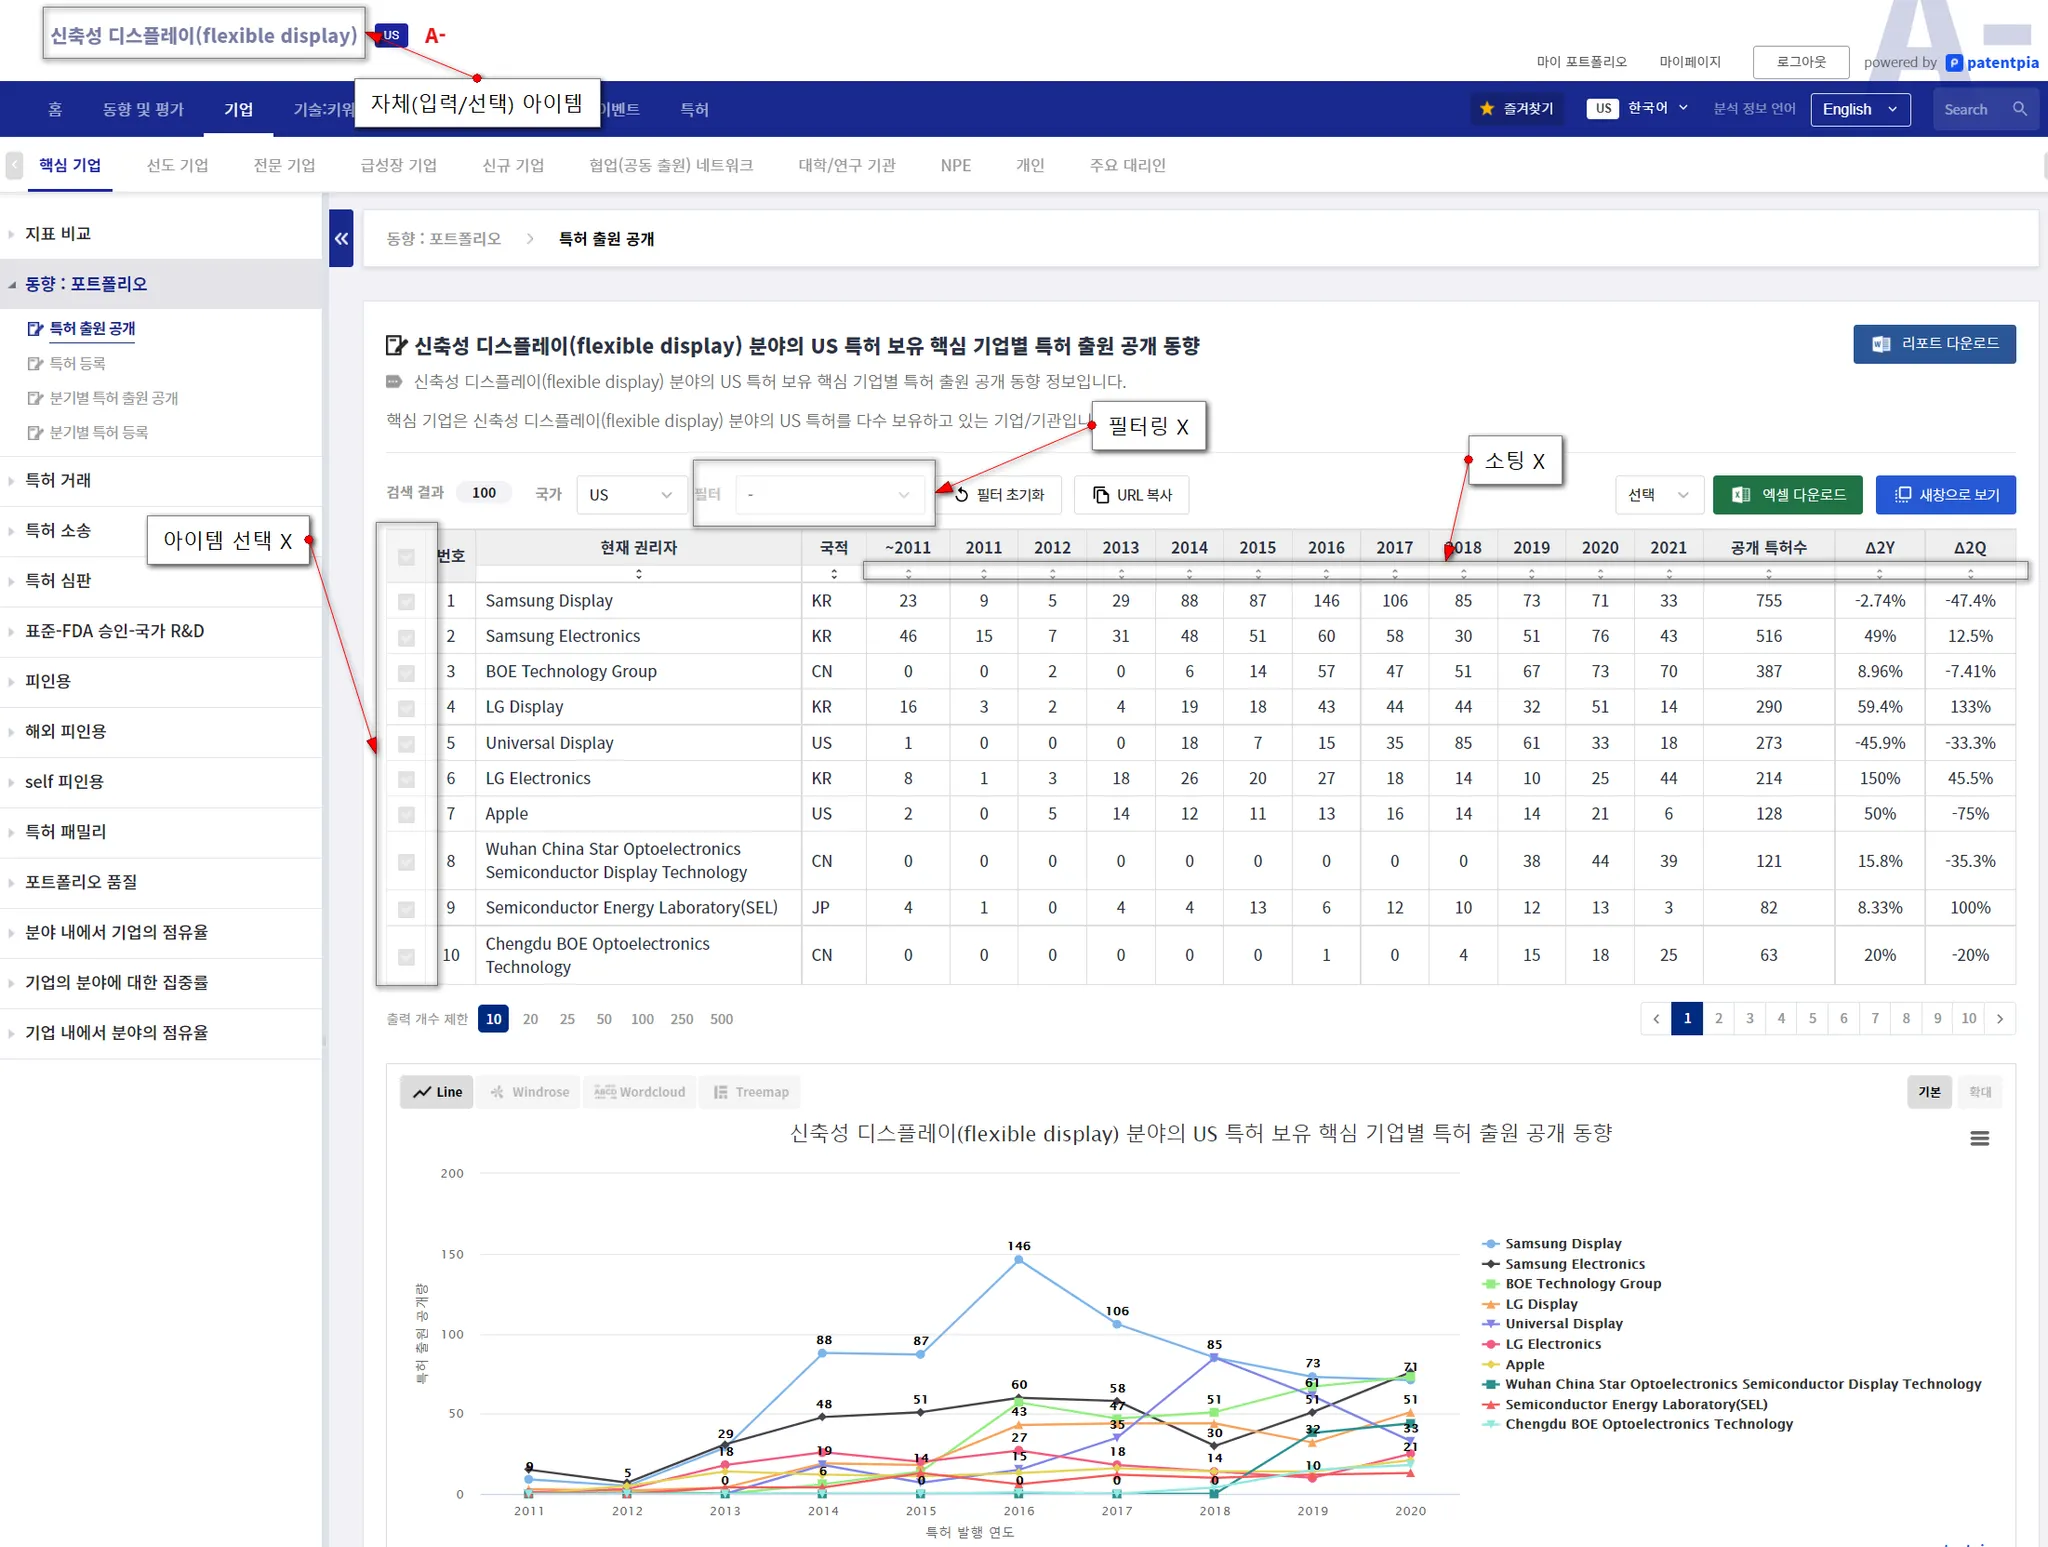The width and height of the screenshot is (2048, 1547).
Task: Click the chart hamburger menu icon
Action: 1979,1138
